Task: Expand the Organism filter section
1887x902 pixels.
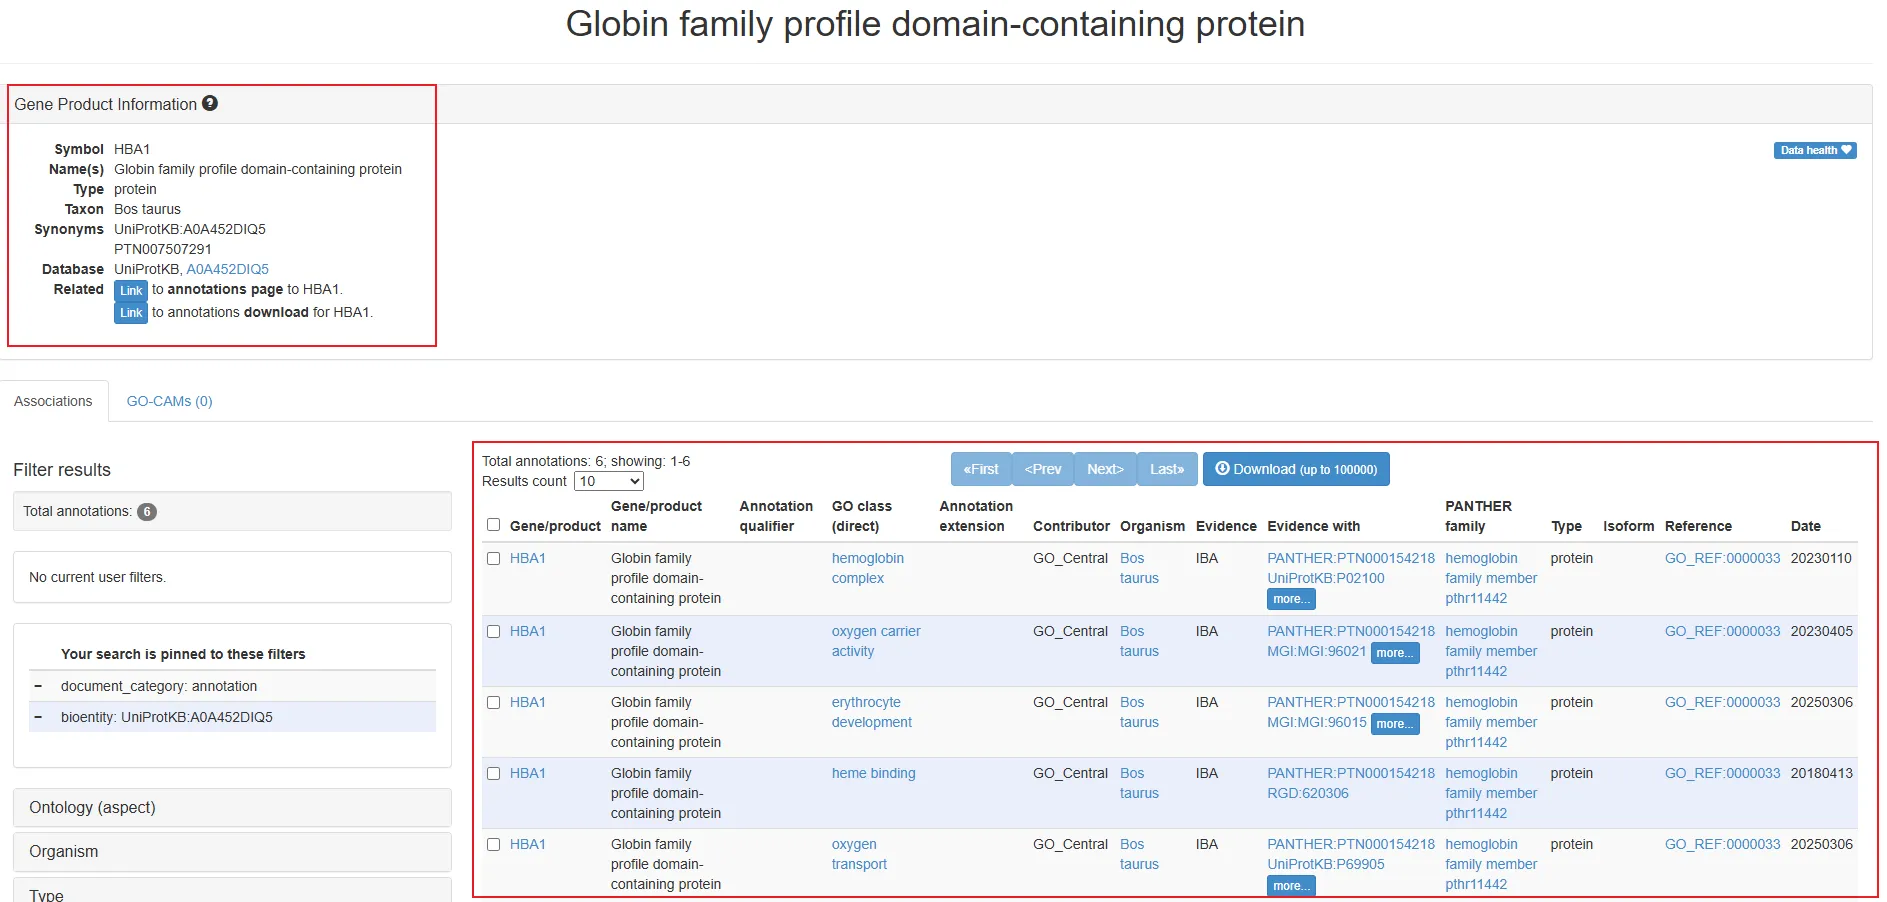Action: pyautogui.click(x=232, y=851)
